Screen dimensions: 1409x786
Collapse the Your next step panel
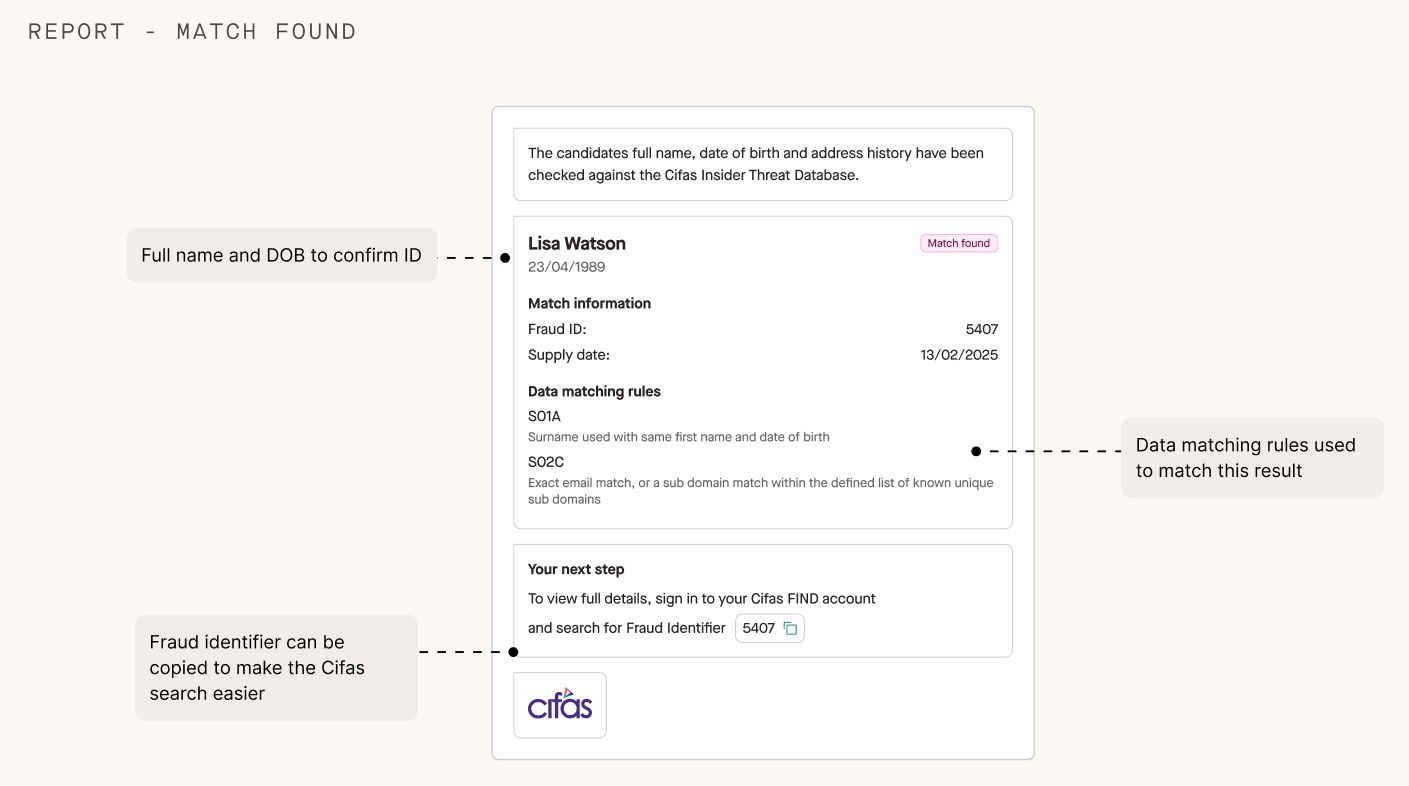[x=575, y=568]
